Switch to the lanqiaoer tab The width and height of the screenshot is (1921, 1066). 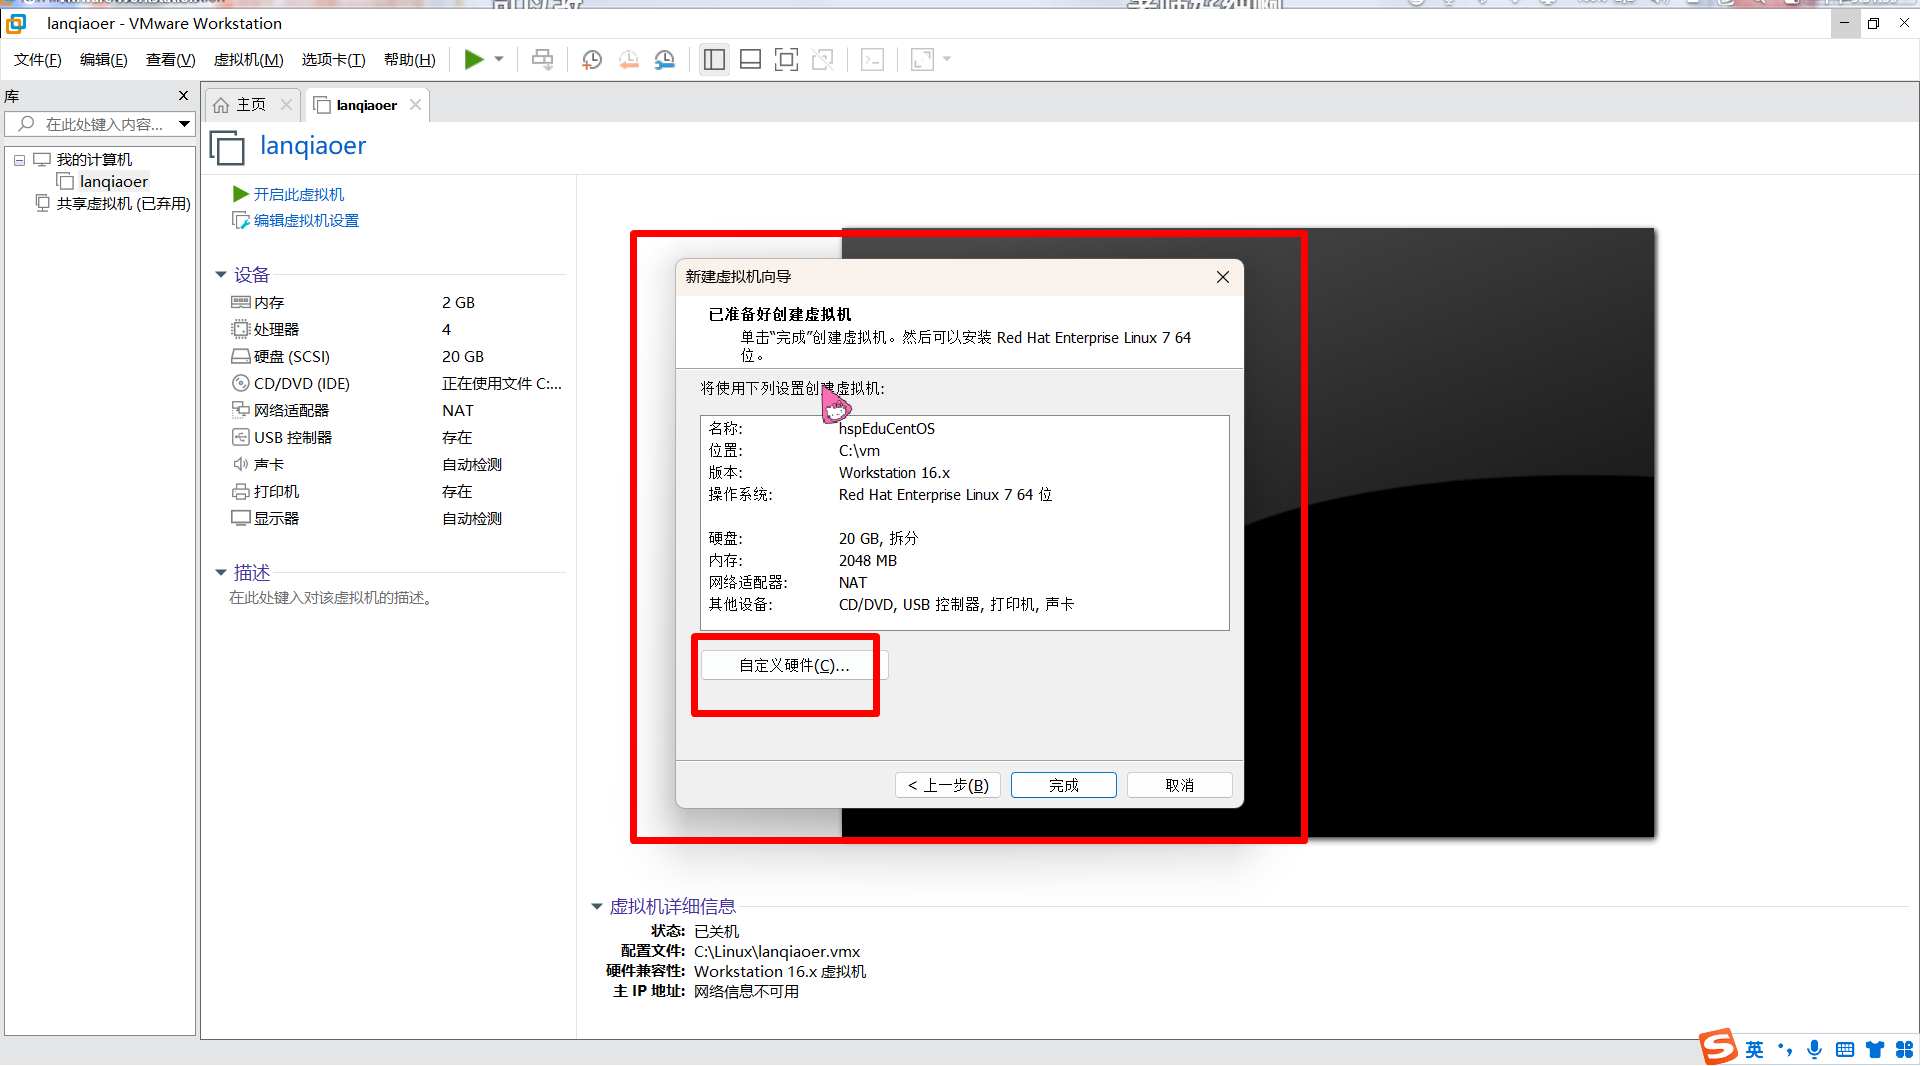(x=367, y=105)
